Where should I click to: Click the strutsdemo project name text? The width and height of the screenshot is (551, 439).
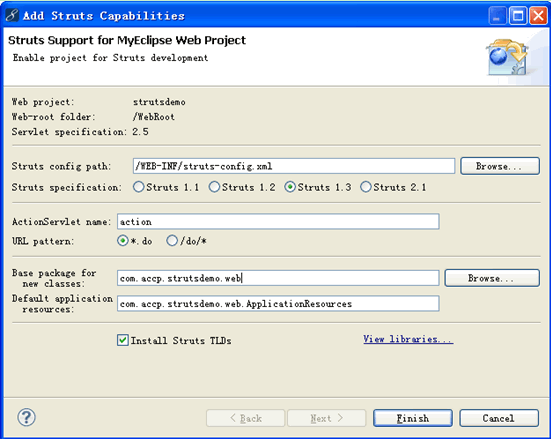159,102
